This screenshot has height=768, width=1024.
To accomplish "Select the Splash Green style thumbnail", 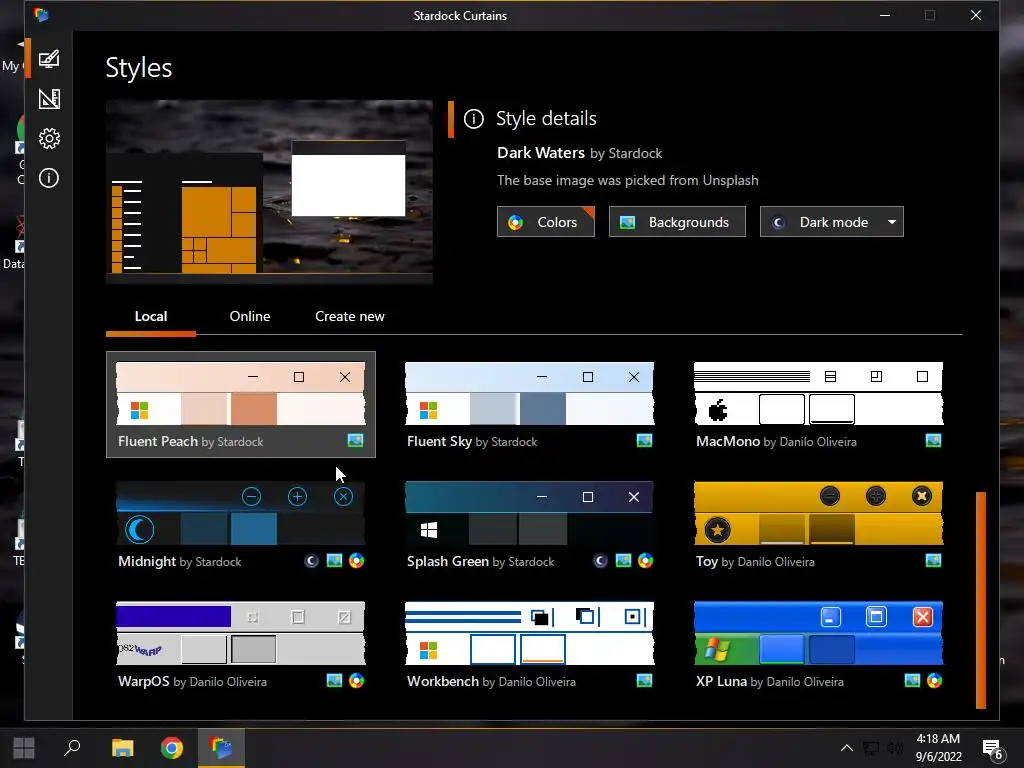I will (x=529, y=513).
